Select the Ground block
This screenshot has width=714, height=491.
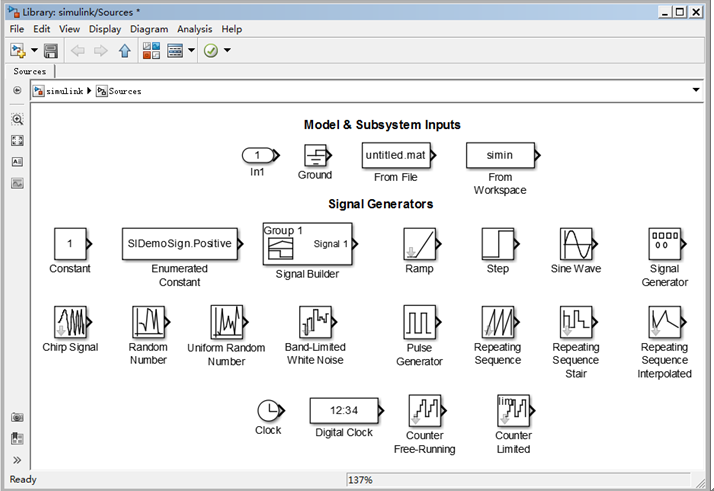point(315,155)
